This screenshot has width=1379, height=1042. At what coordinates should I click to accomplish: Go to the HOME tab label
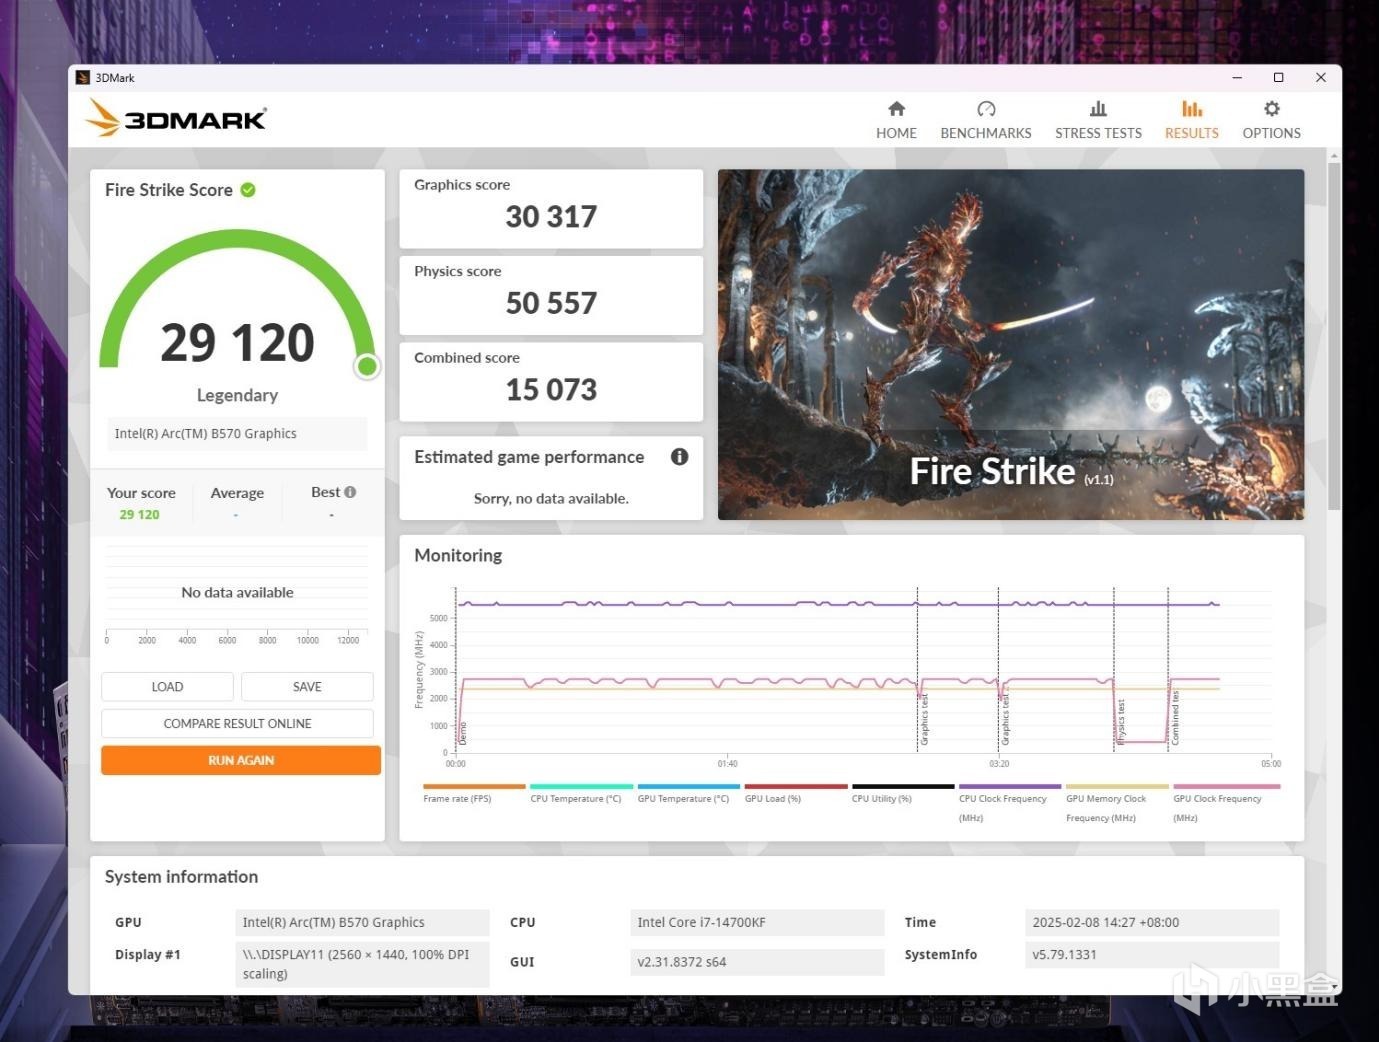[x=896, y=133]
